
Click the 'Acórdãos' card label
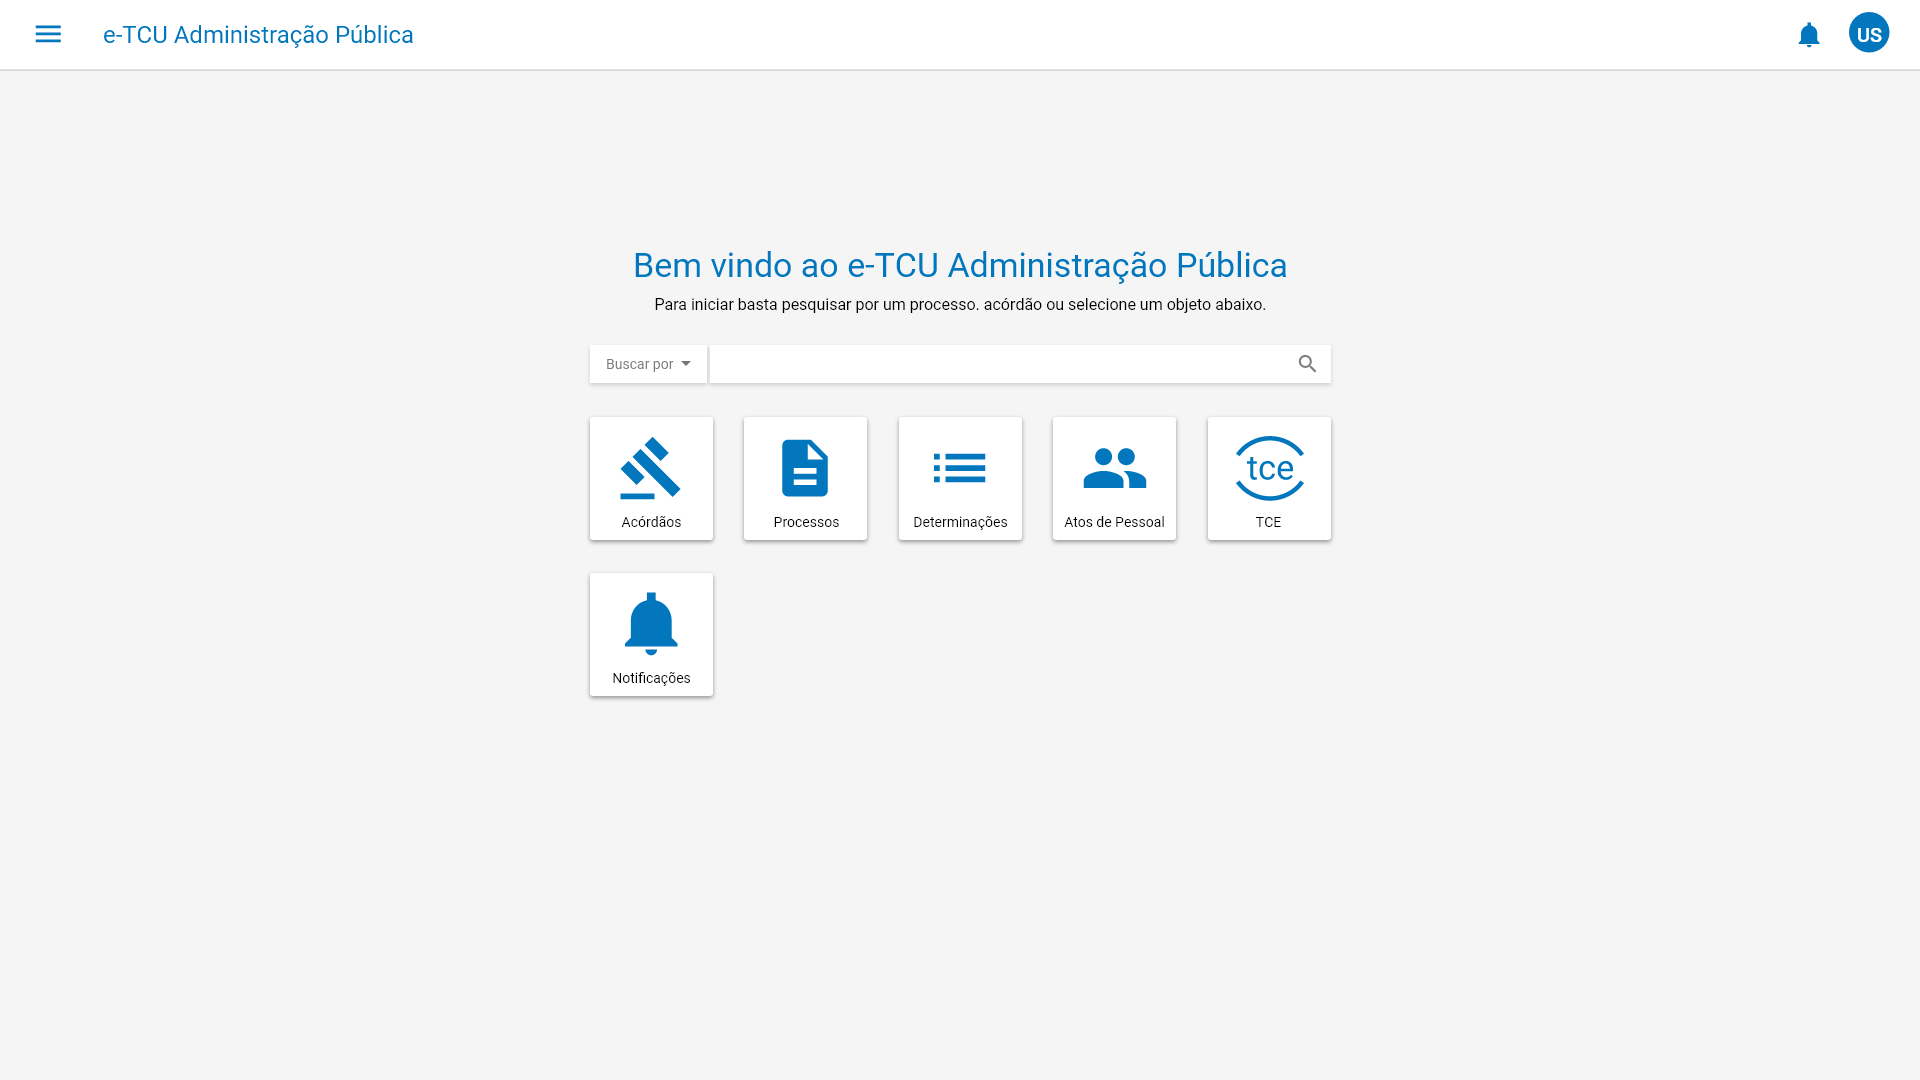pyautogui.click(x=651, y=522)
